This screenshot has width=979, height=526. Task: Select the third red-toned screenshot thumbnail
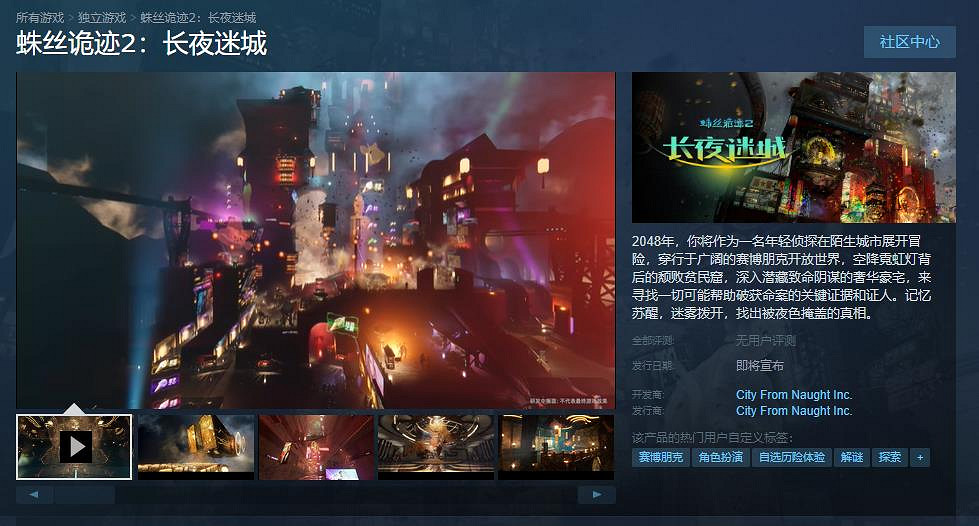point(317,447)
